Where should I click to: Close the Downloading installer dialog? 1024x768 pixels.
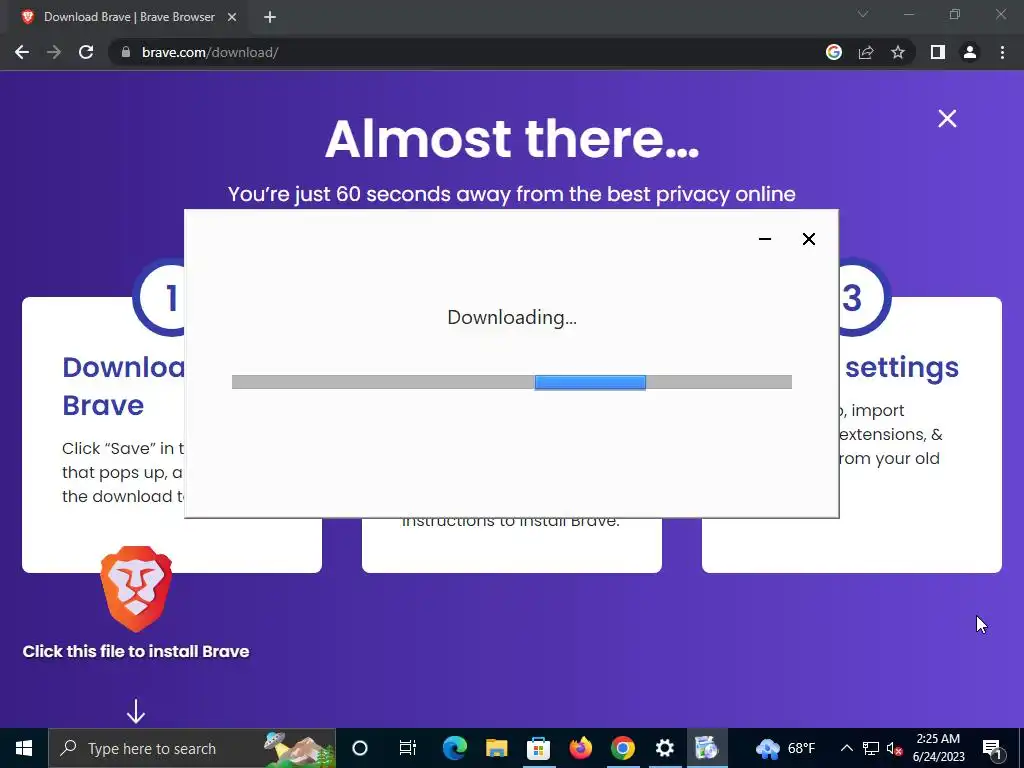pyautogui.click(x=808, y=239)
